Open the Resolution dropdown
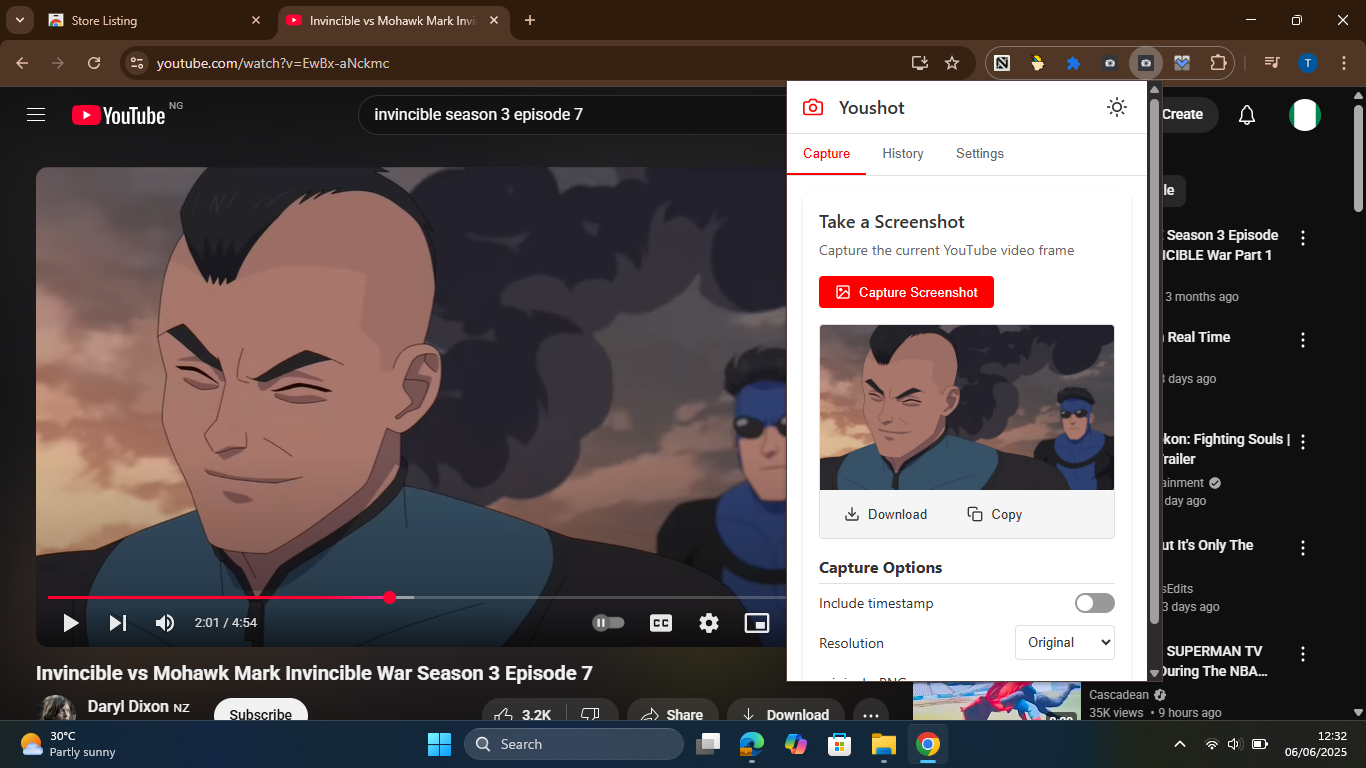Viewport: 1366px width, 768px height. [x=1064, y=642]
